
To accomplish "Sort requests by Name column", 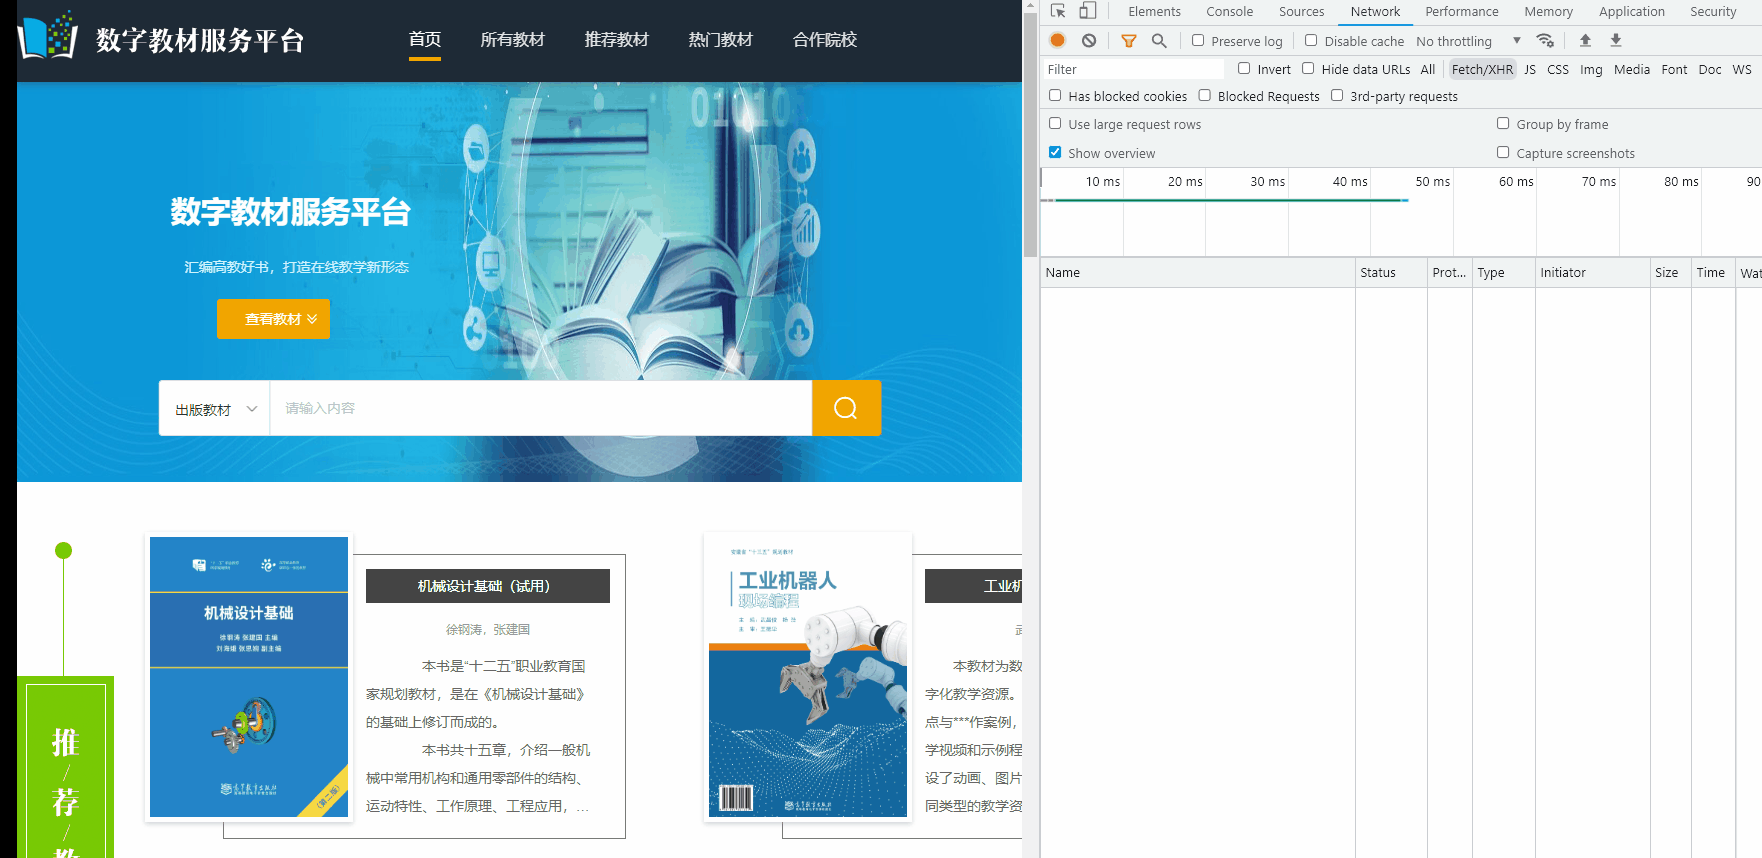I will (1198, 272).
